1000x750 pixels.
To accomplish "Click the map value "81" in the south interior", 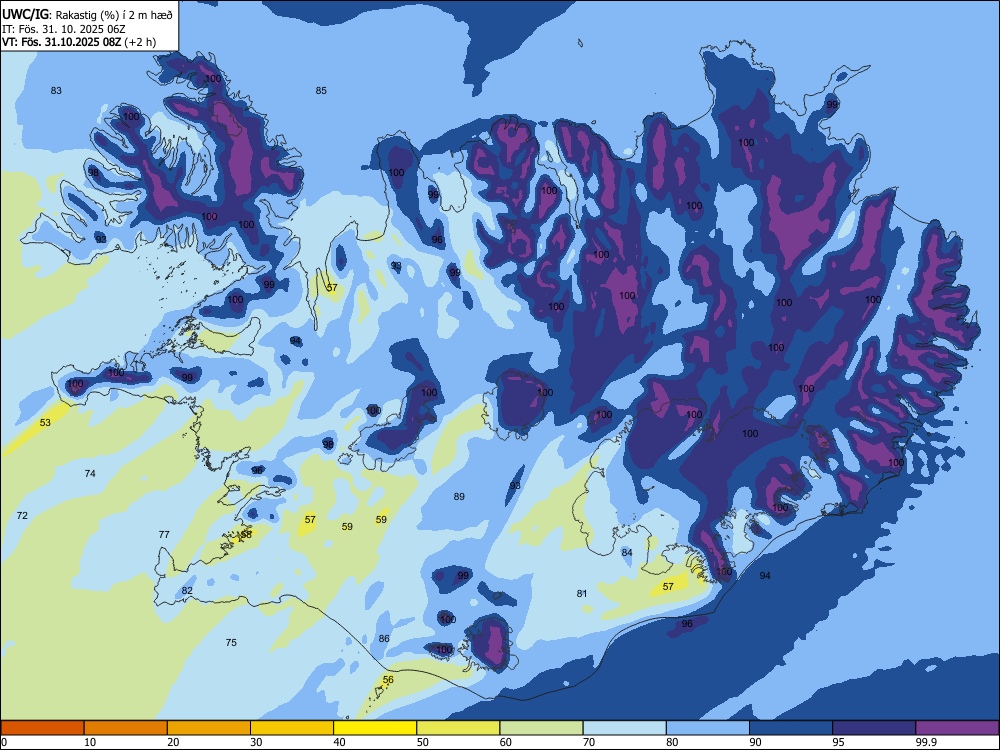I will click(582, 593).
